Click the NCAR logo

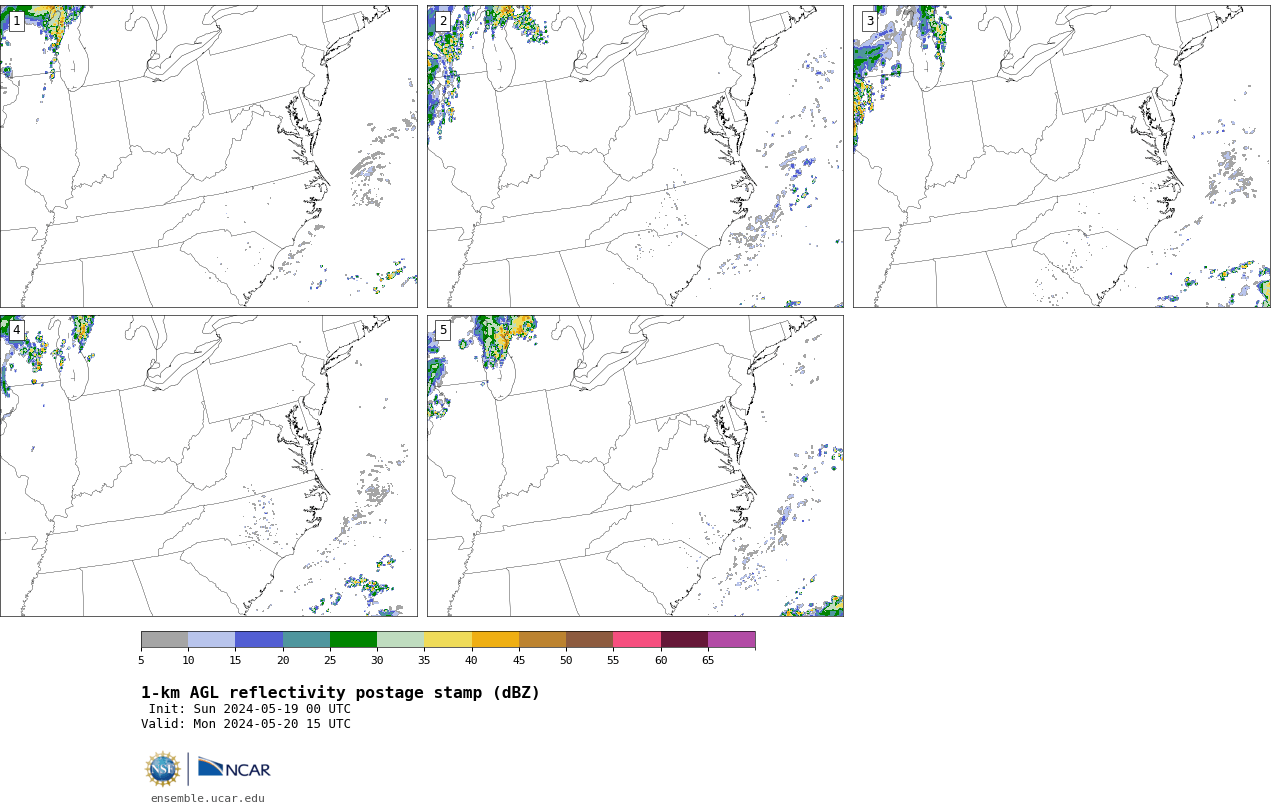[234, 768]
